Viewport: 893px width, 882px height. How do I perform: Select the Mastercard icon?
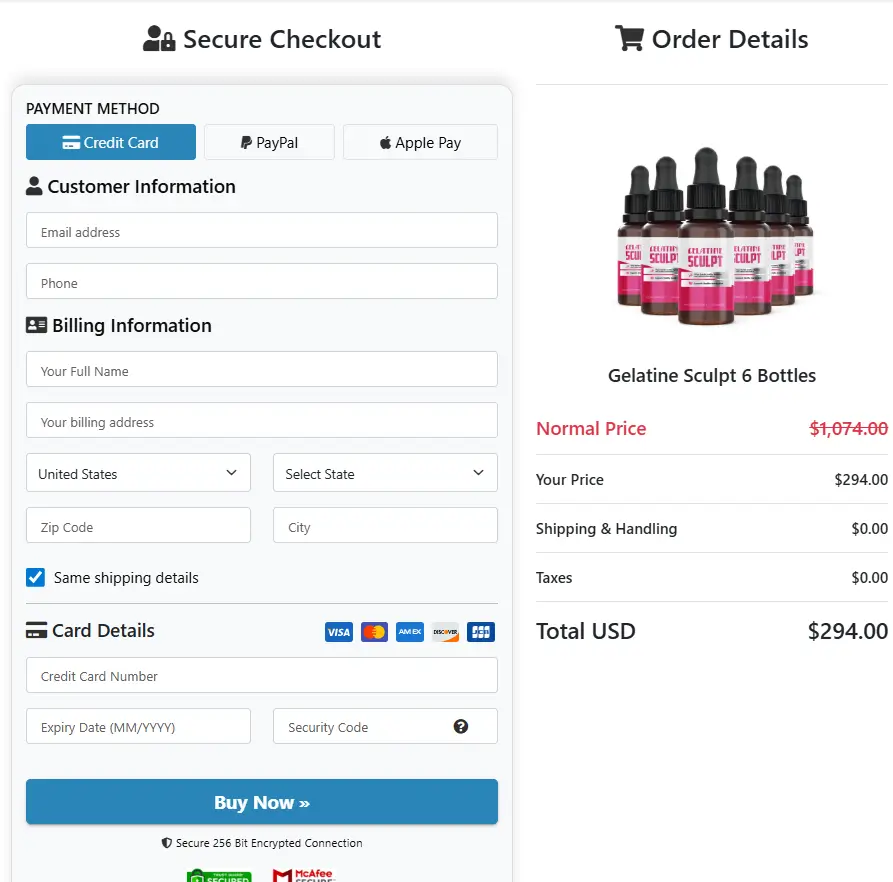click(x=374, y=632)
